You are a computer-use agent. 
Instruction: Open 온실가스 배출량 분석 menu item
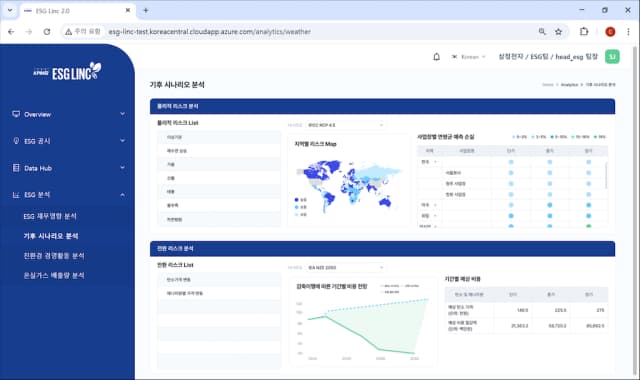pyautogui.click(x=54, y=276)
